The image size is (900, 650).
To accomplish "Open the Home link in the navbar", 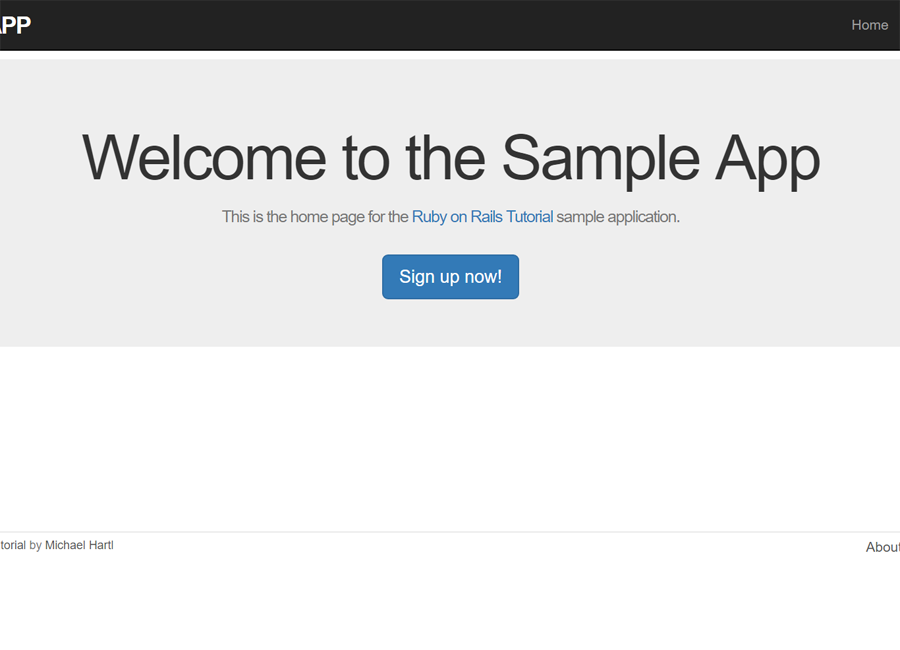I will 869,25.
